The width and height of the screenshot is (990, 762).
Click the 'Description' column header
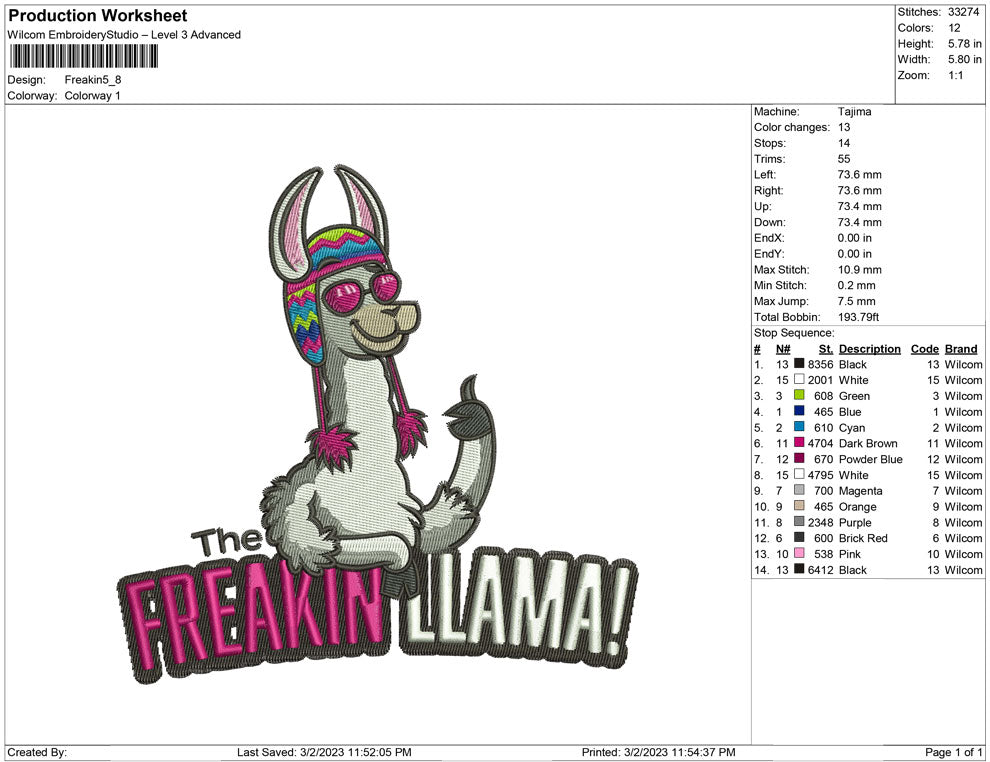click(x=869, y=349)
